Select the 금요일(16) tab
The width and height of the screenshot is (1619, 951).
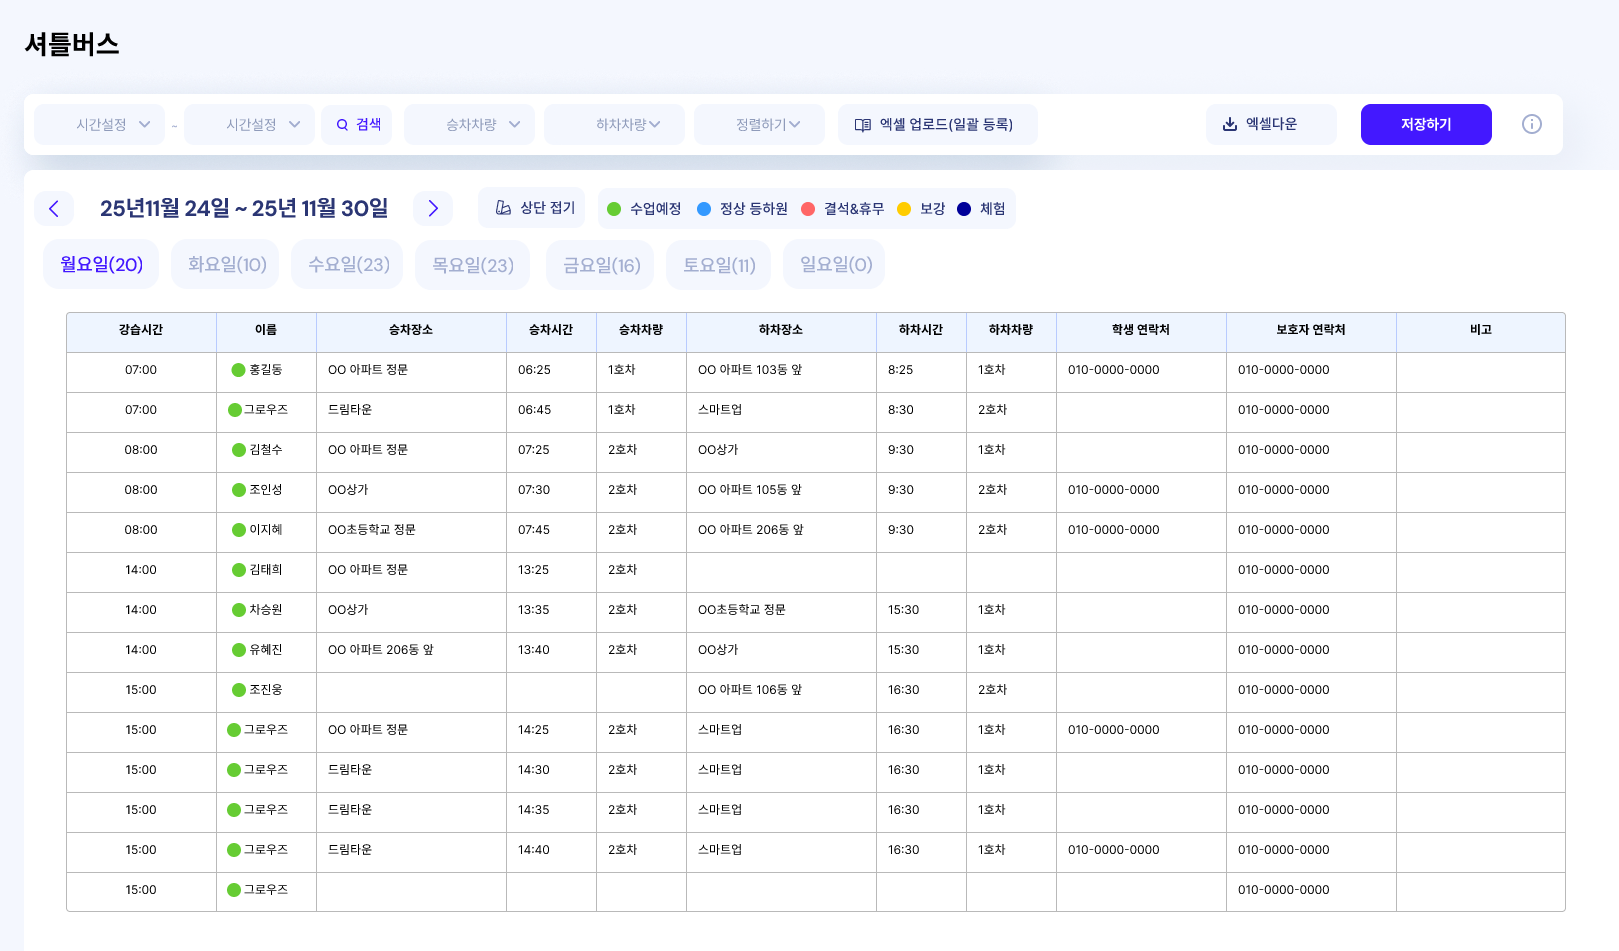[x=601, y=264]
